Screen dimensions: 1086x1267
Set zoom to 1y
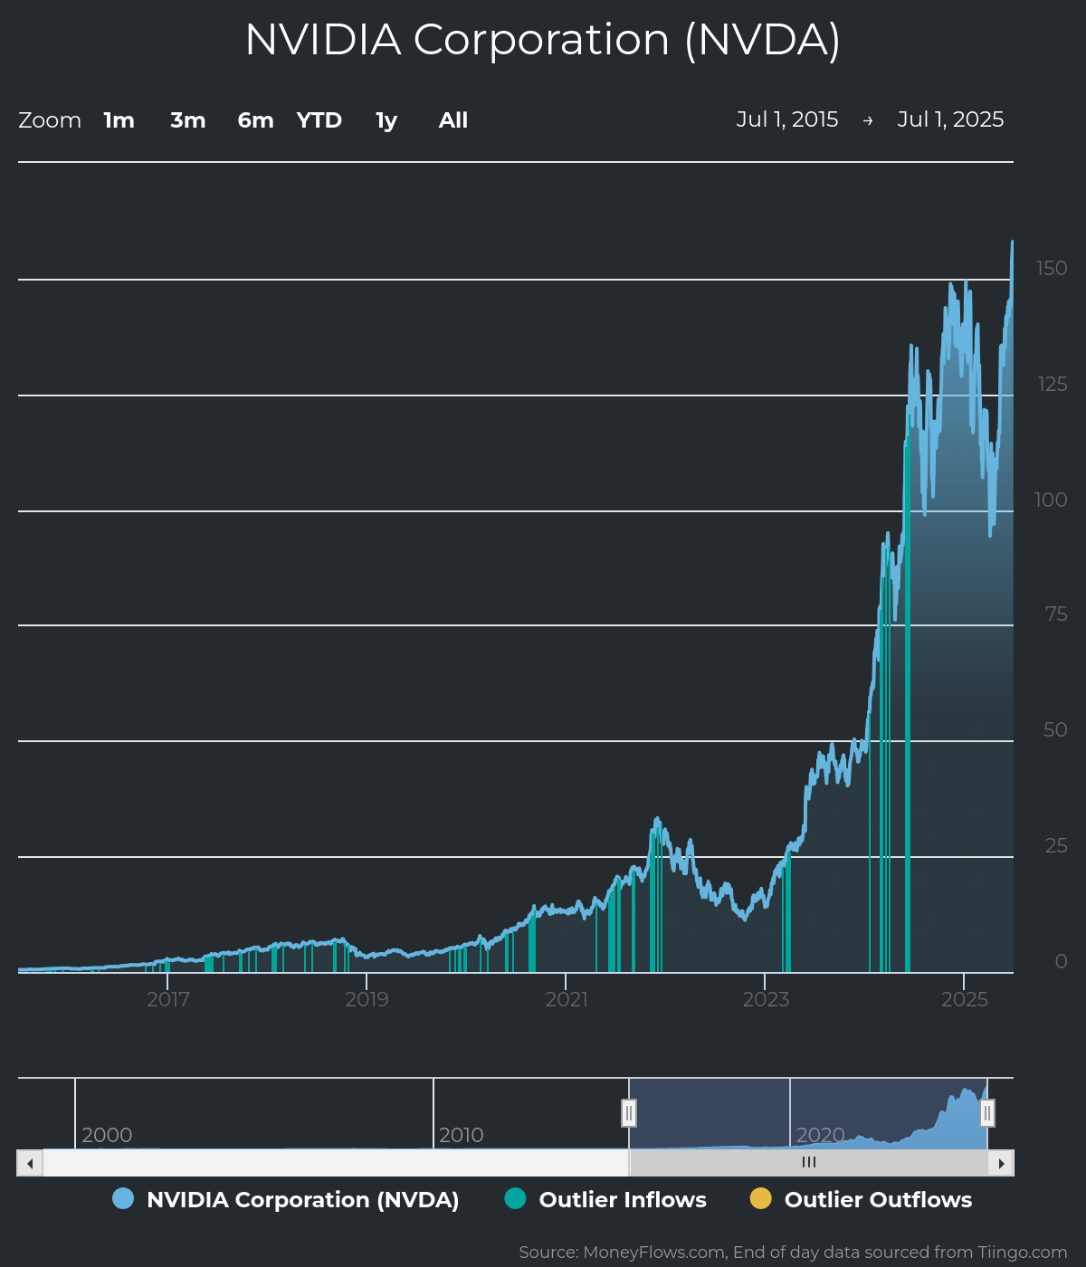[x=386, y=121]
